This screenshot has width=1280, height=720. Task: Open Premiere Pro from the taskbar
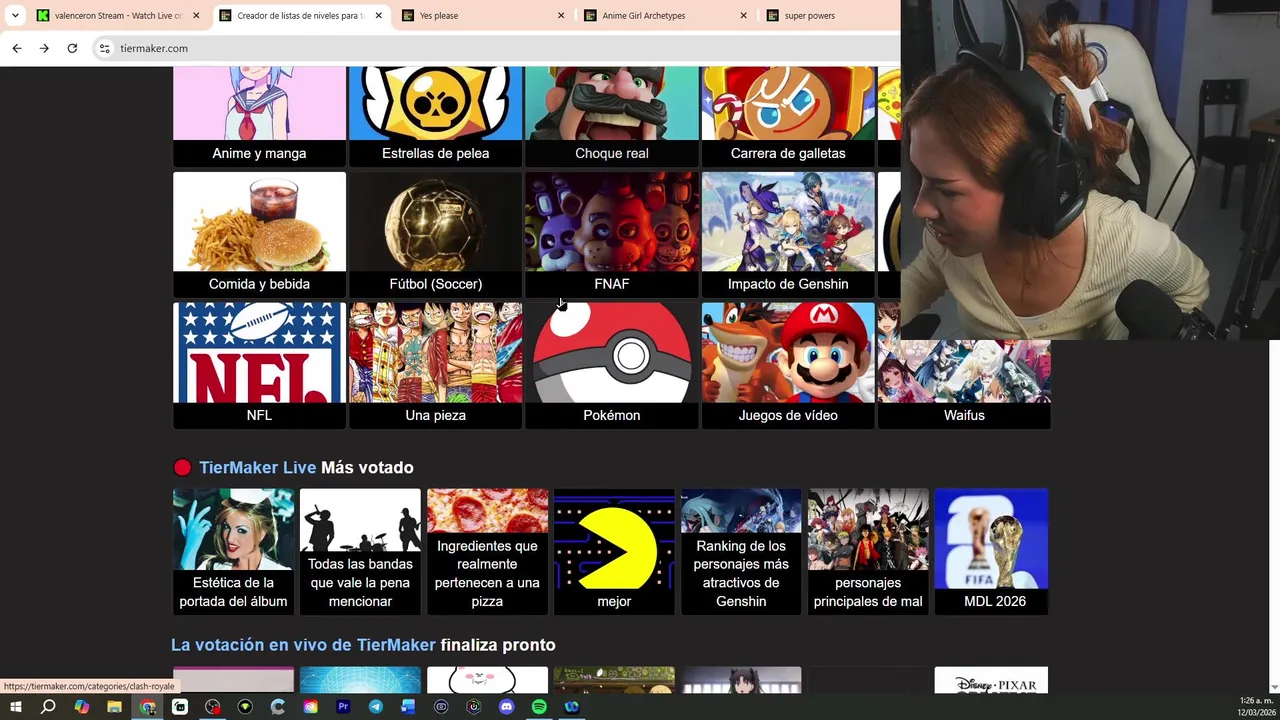pos(343,707)
